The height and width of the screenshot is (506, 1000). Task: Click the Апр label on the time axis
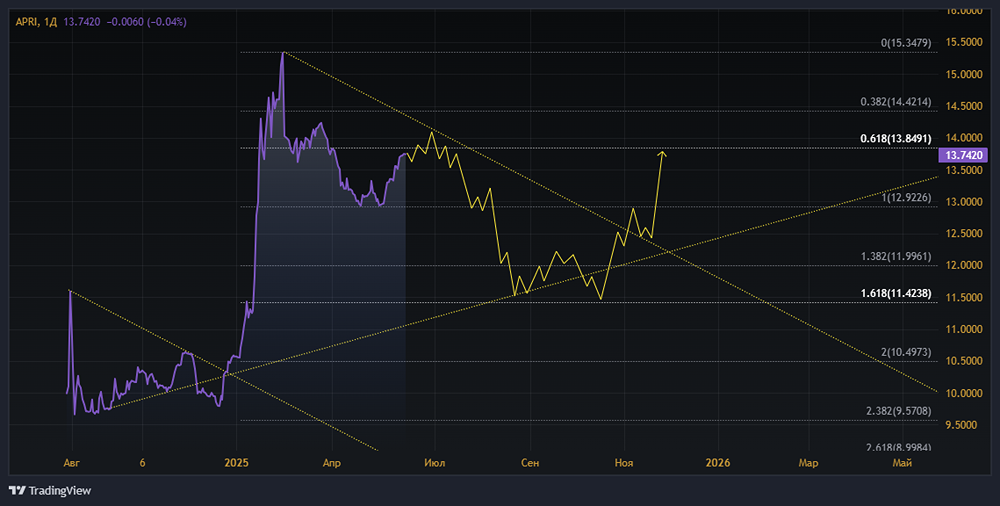pyautogui.click(x=332, y=463)
